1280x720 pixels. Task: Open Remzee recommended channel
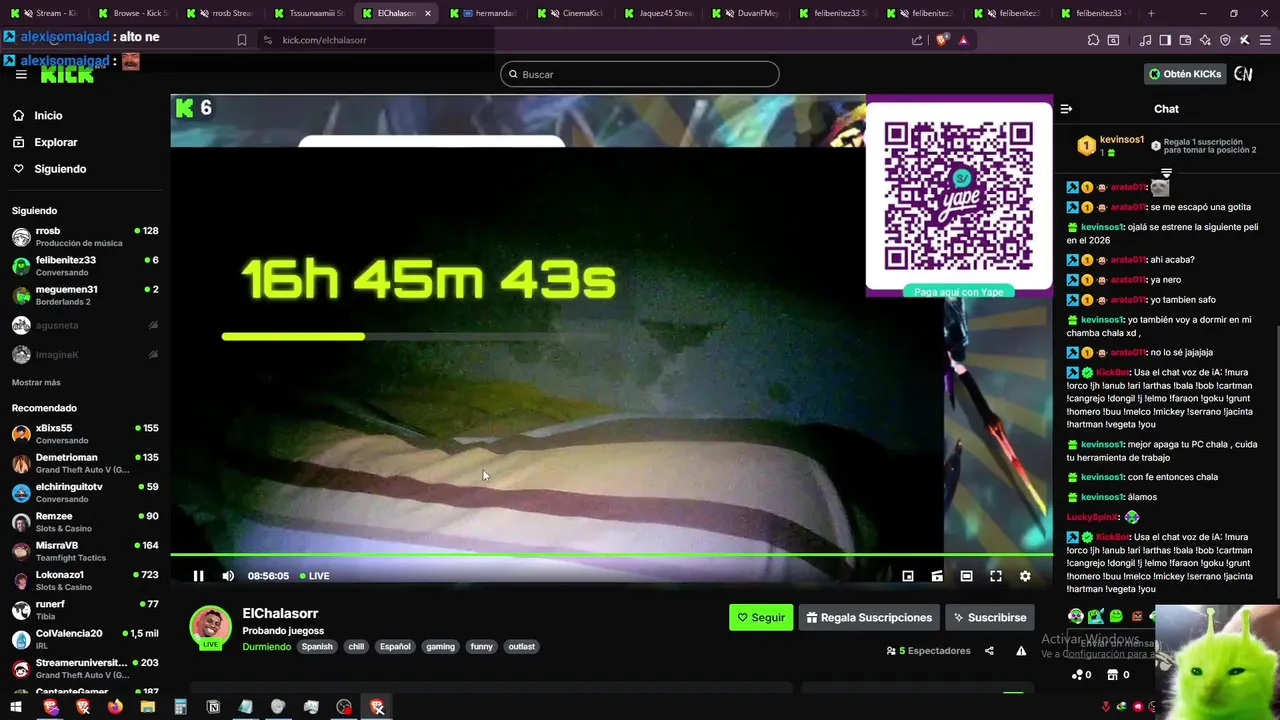85,522
